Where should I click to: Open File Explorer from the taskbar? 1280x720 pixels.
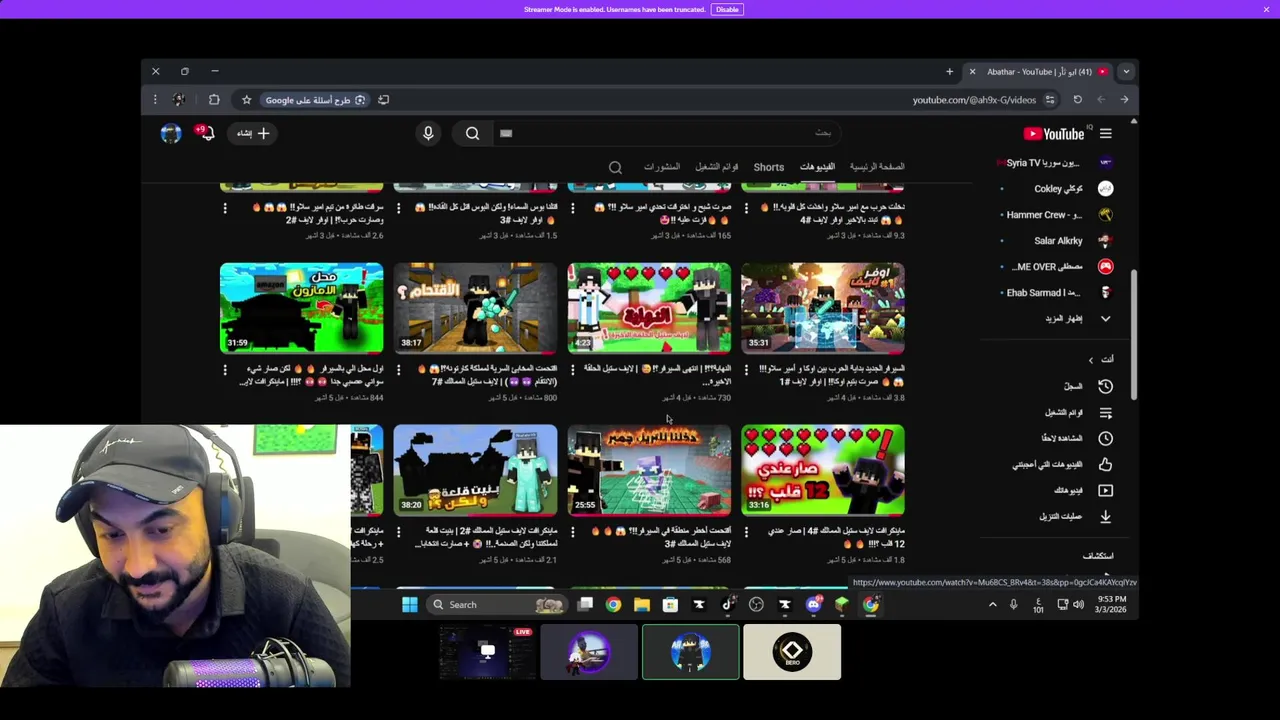tap(642, 604)
